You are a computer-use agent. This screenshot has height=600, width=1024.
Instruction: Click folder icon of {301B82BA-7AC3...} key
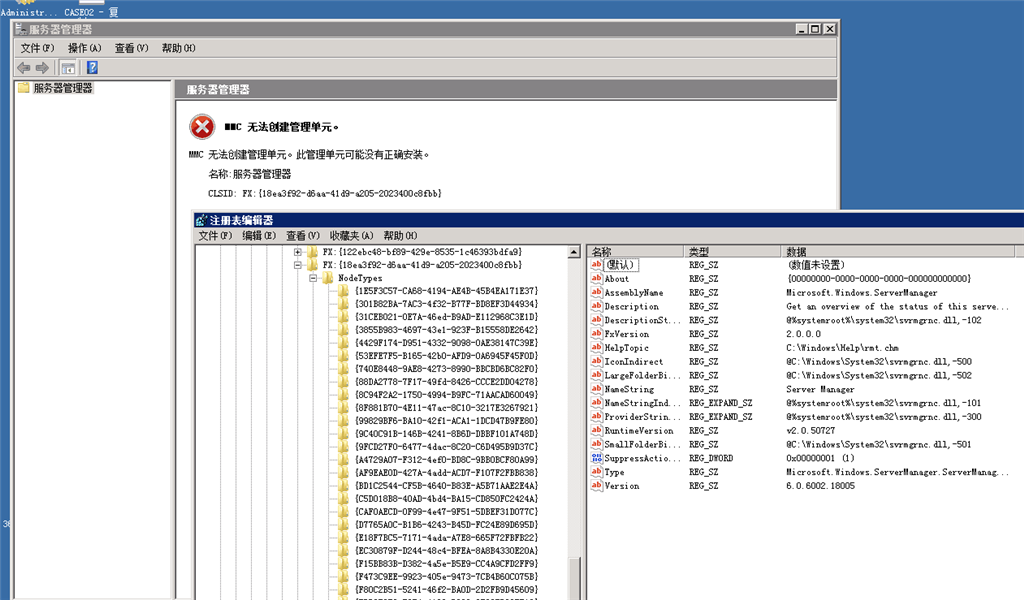coord(344,304)
